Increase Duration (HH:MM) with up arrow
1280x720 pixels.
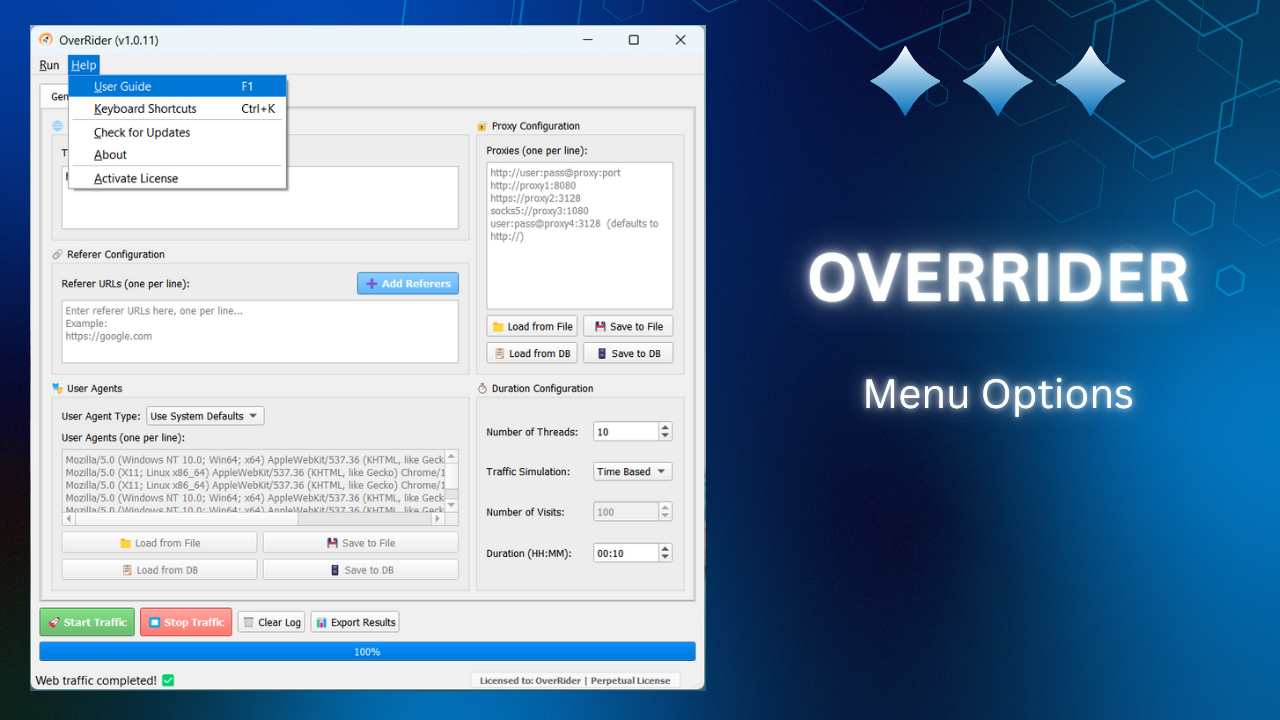666,548
